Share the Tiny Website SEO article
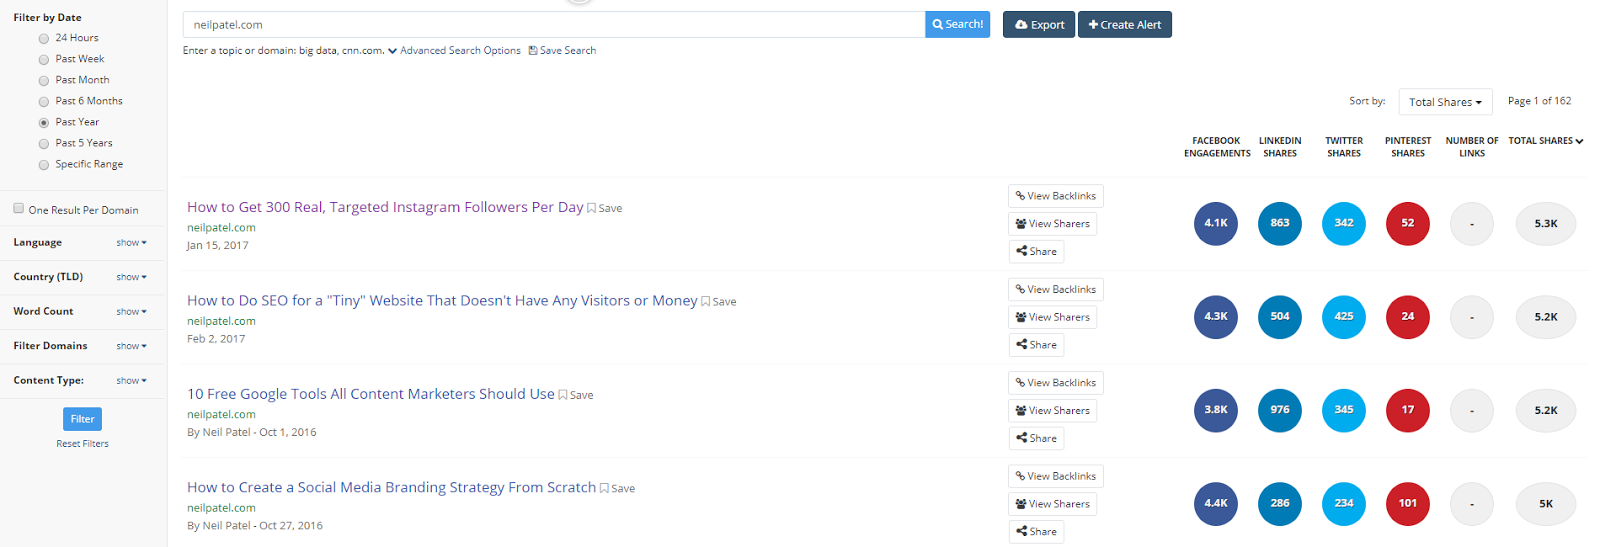1600x547 pixels. [x=1036, y=345]
